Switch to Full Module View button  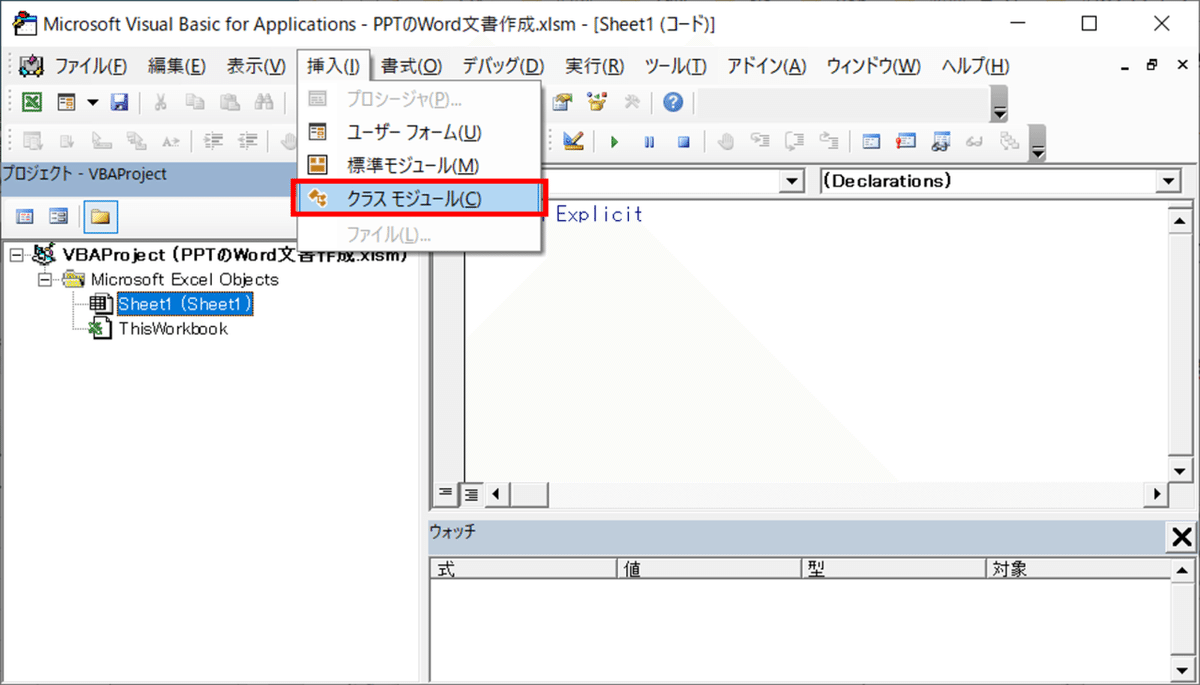470,493
